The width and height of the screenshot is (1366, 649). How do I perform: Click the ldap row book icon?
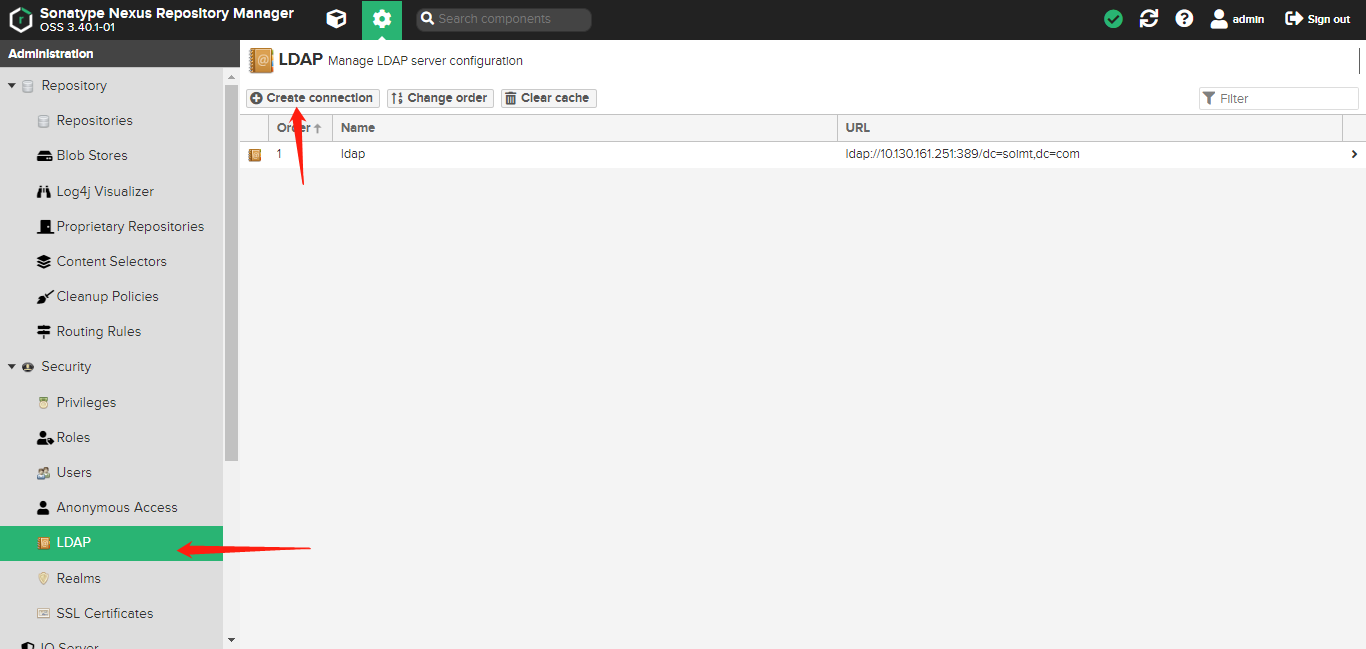tap(255, 155)
